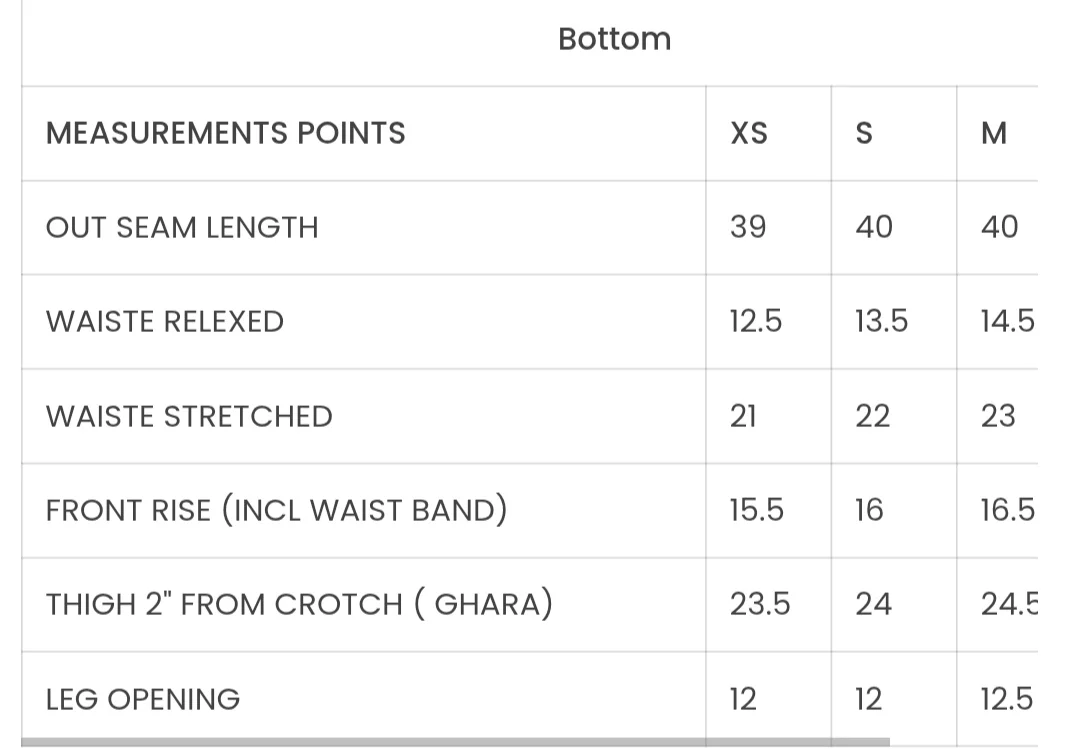Screen dimensions: 1075x750
Task: Select the WAISTE RELEXED row label
Action: point(165,322)
